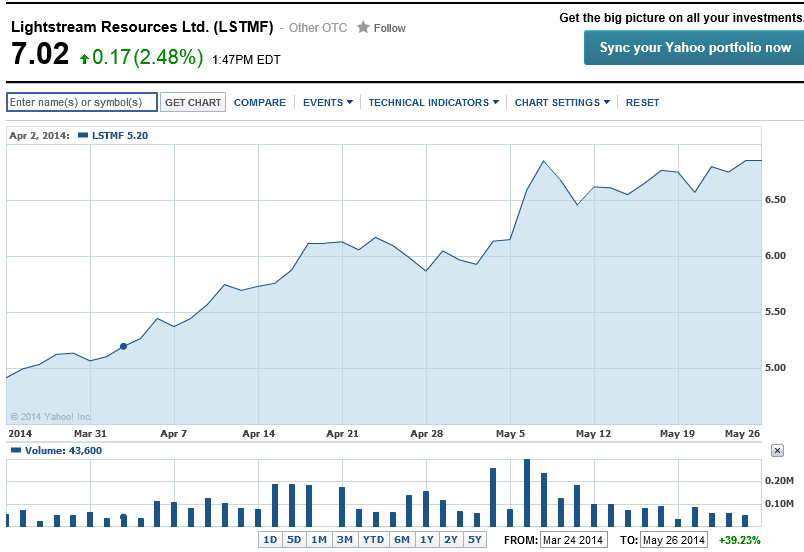Click the LSTMF series color legend marker
Viewport: 804px width, 552px height.
point(83,135)
